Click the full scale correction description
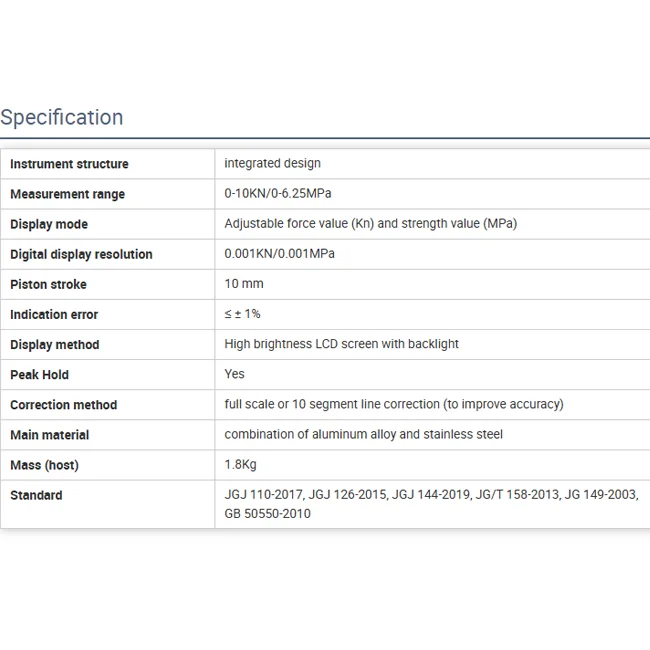 393,404
